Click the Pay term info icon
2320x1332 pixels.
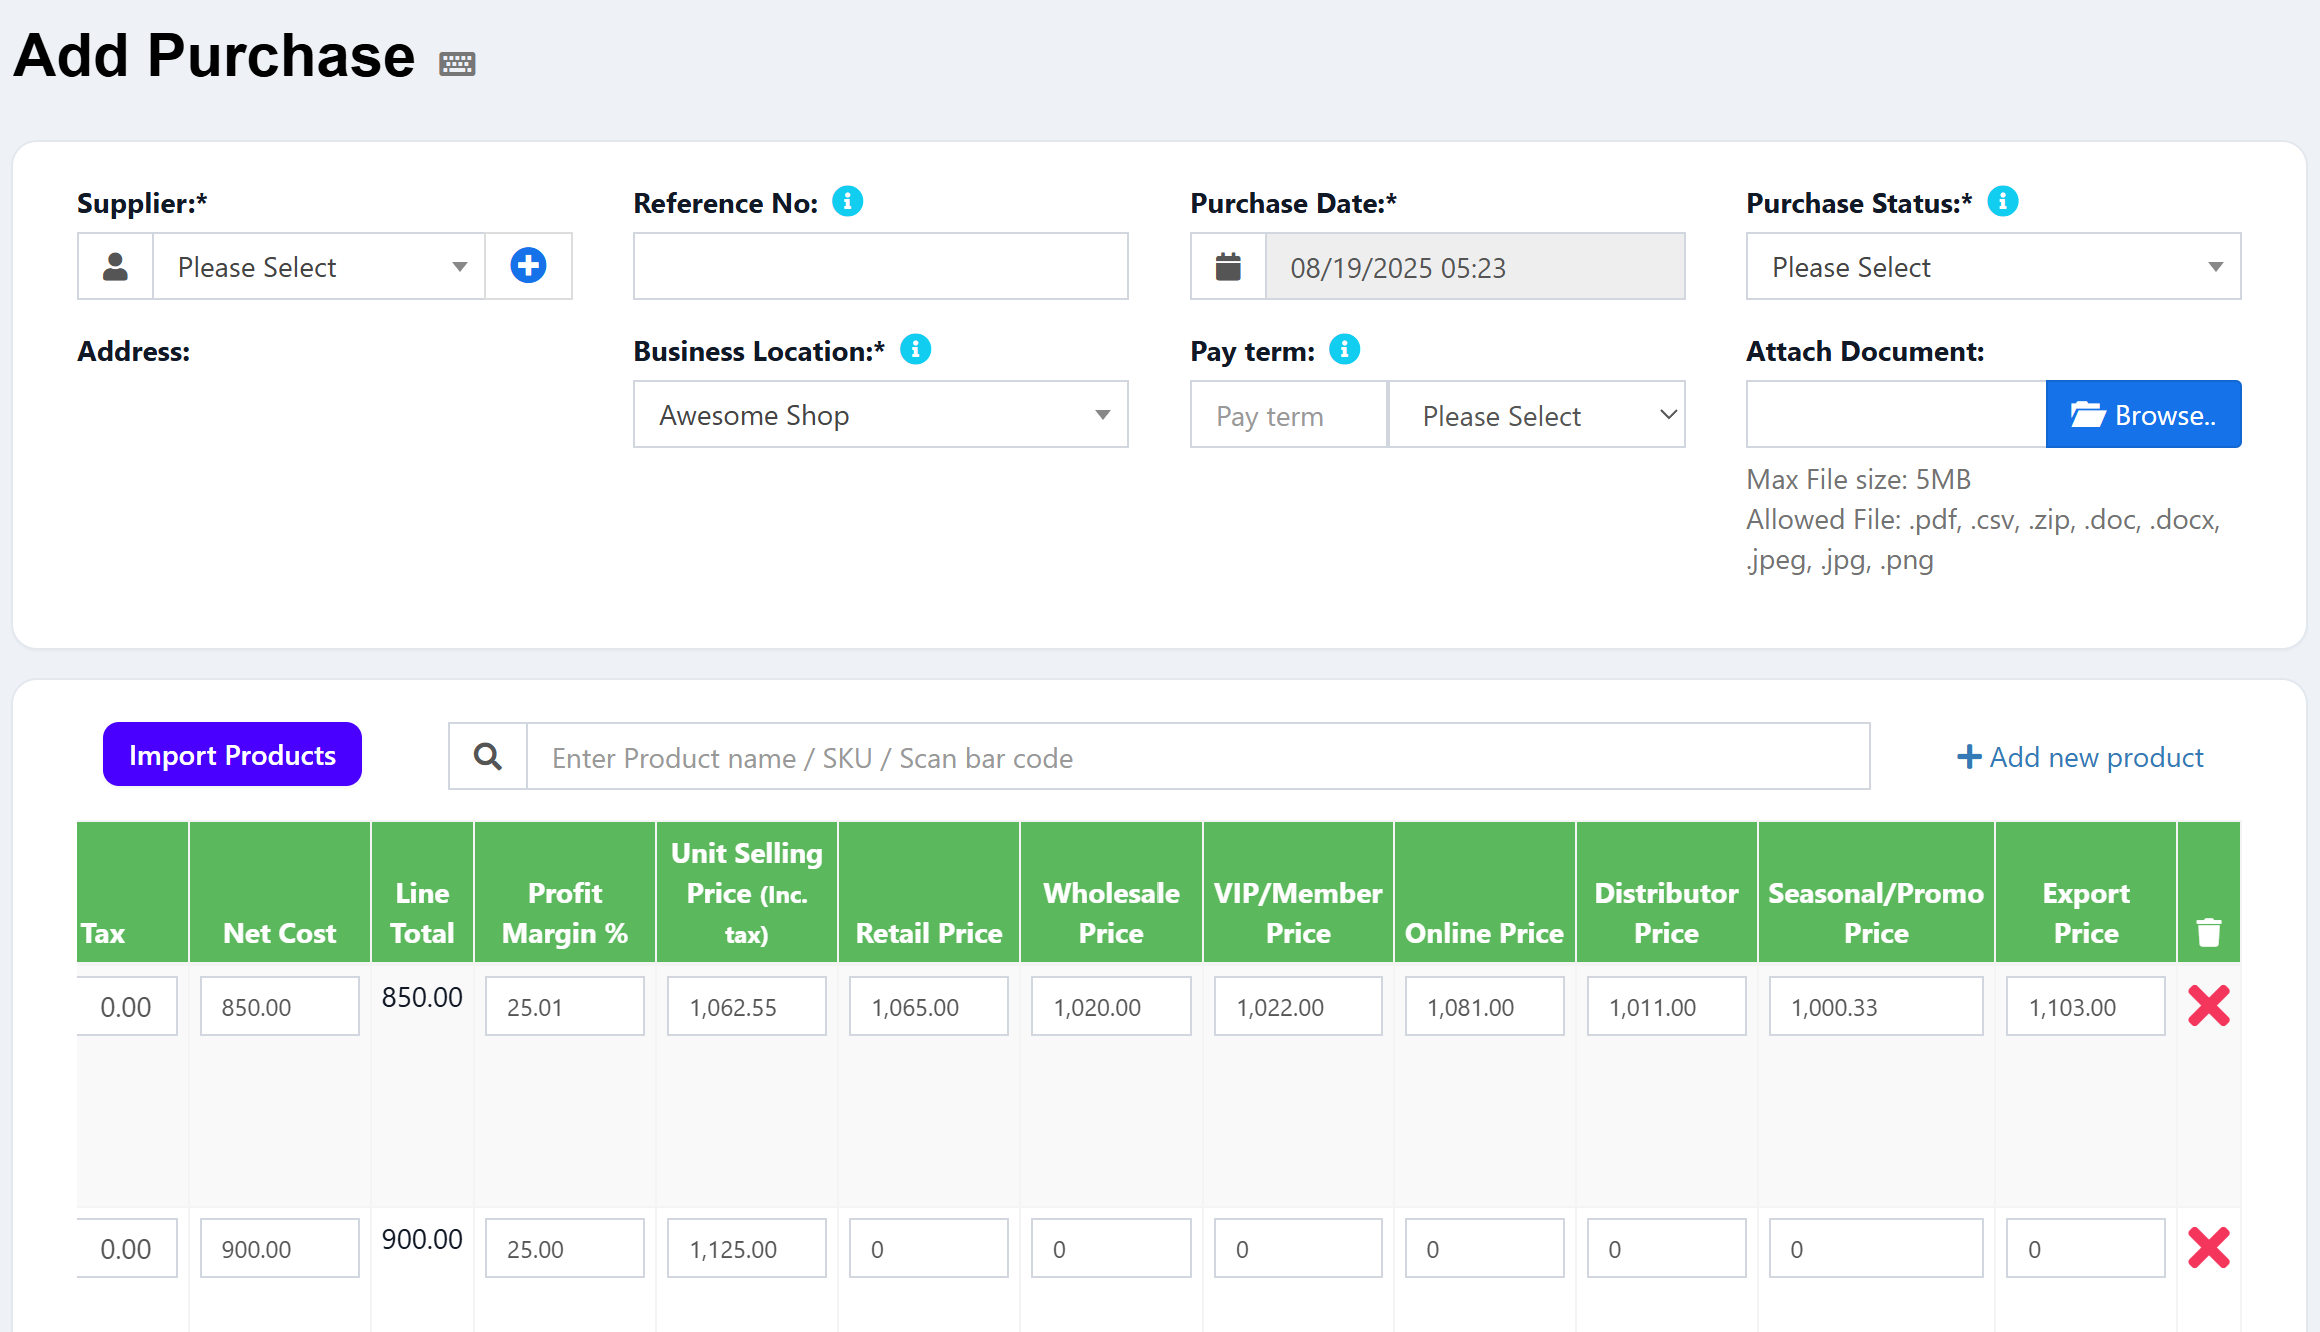[x=1344, y=350]
